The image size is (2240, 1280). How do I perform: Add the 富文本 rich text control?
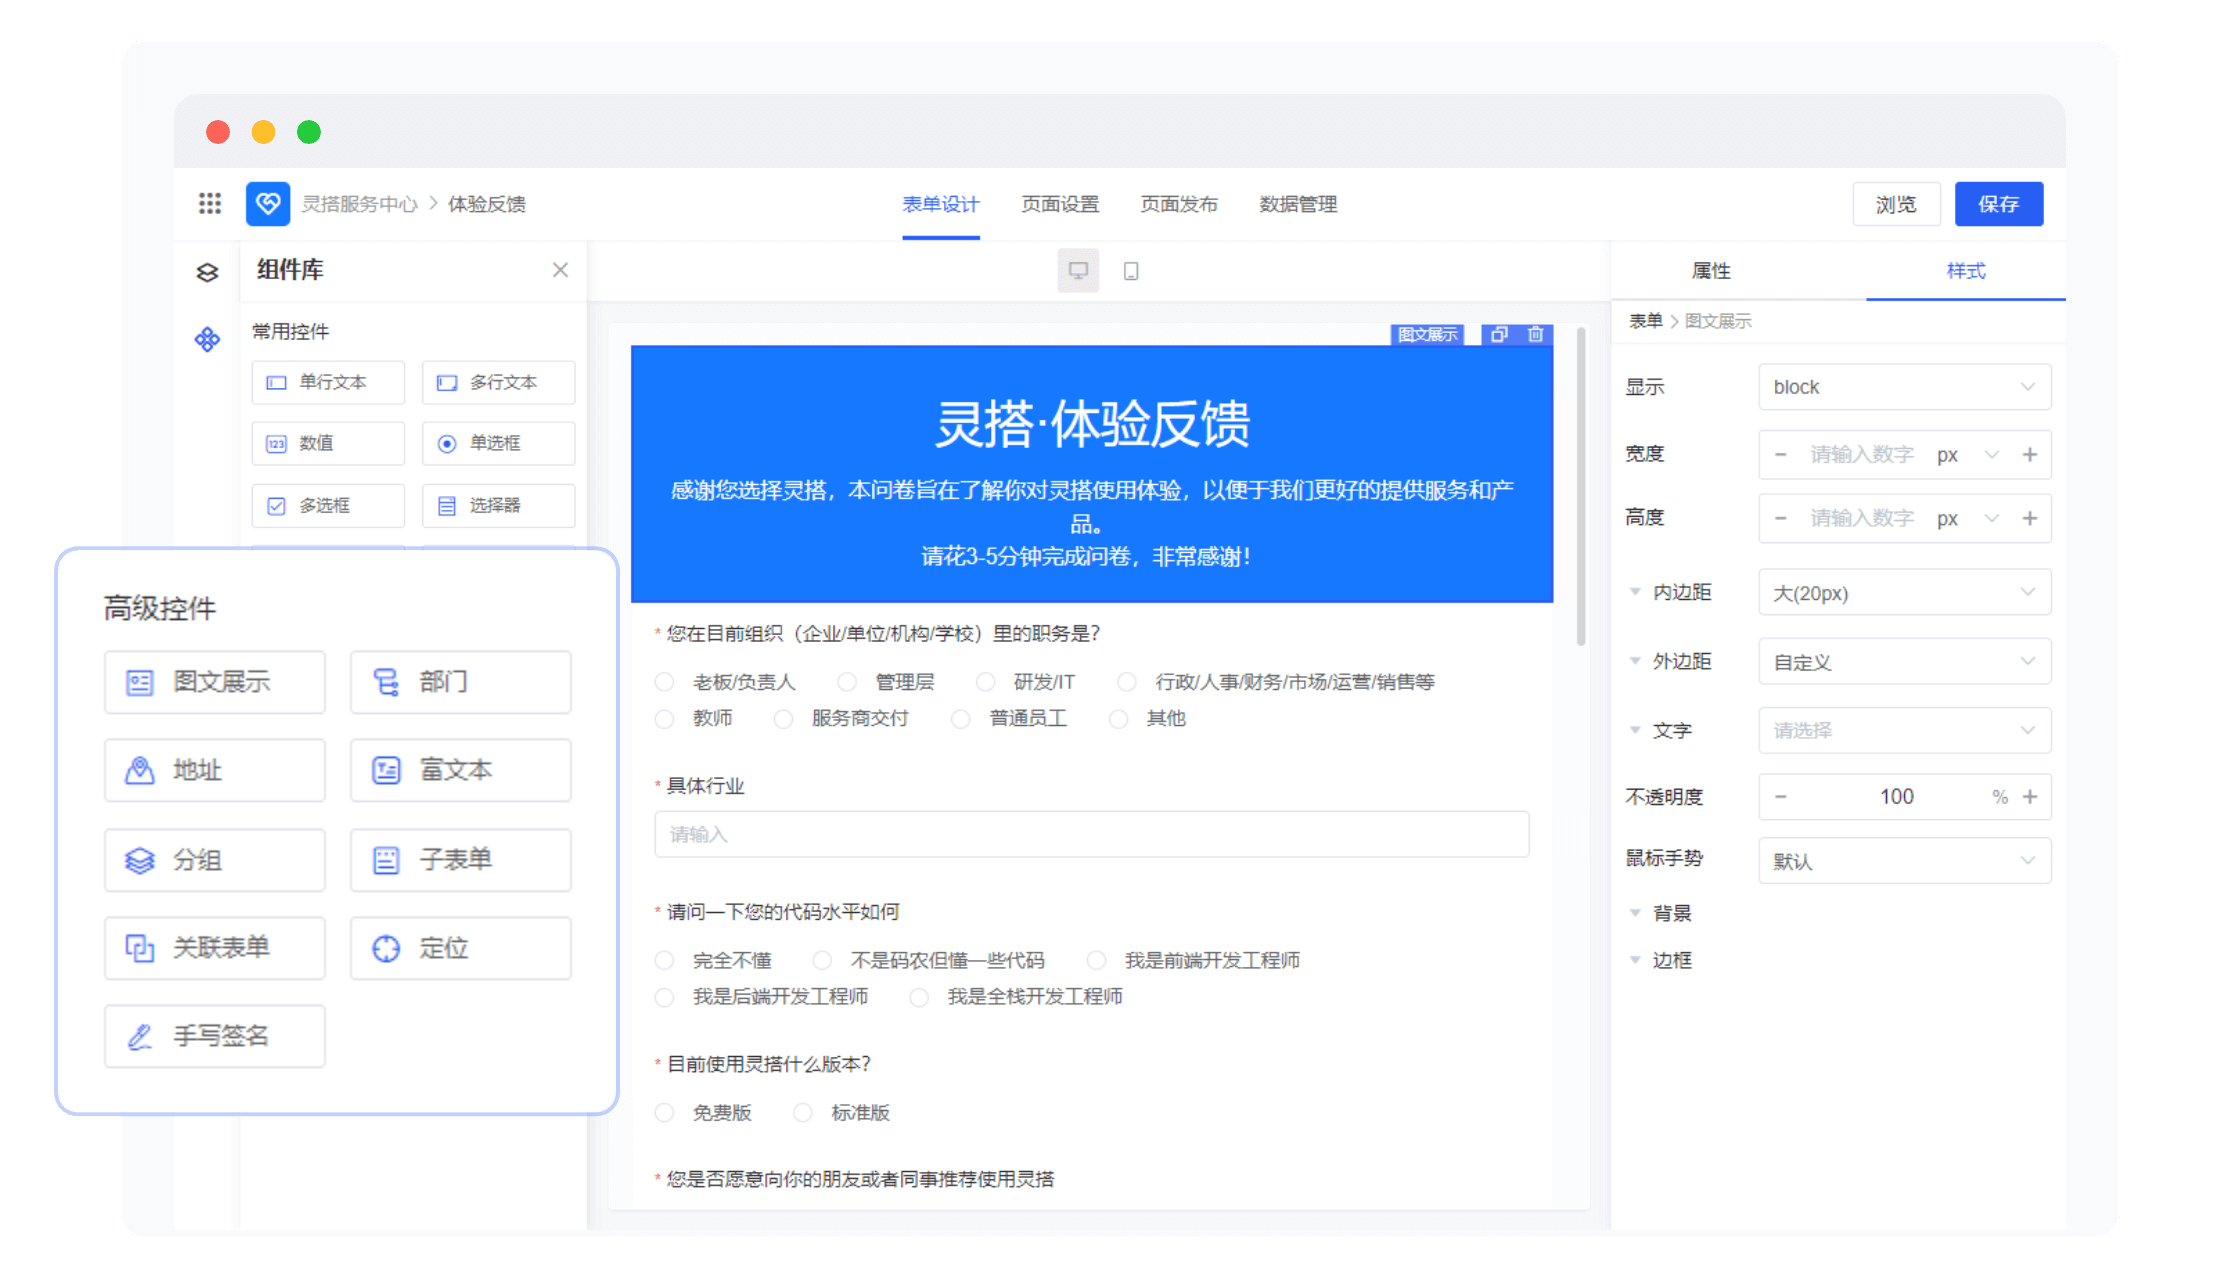(461, 770)
